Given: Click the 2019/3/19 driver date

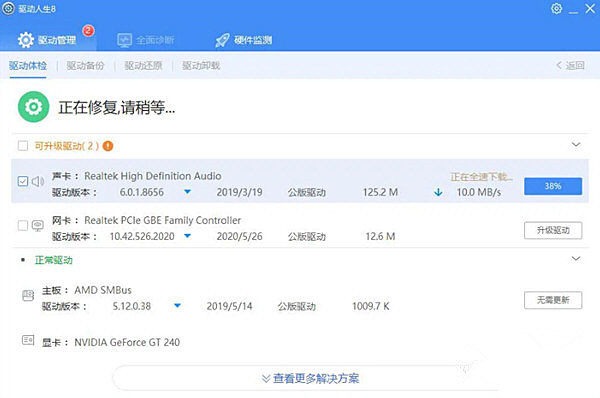Looking at the screenshot, I should [x=240, y=192].
